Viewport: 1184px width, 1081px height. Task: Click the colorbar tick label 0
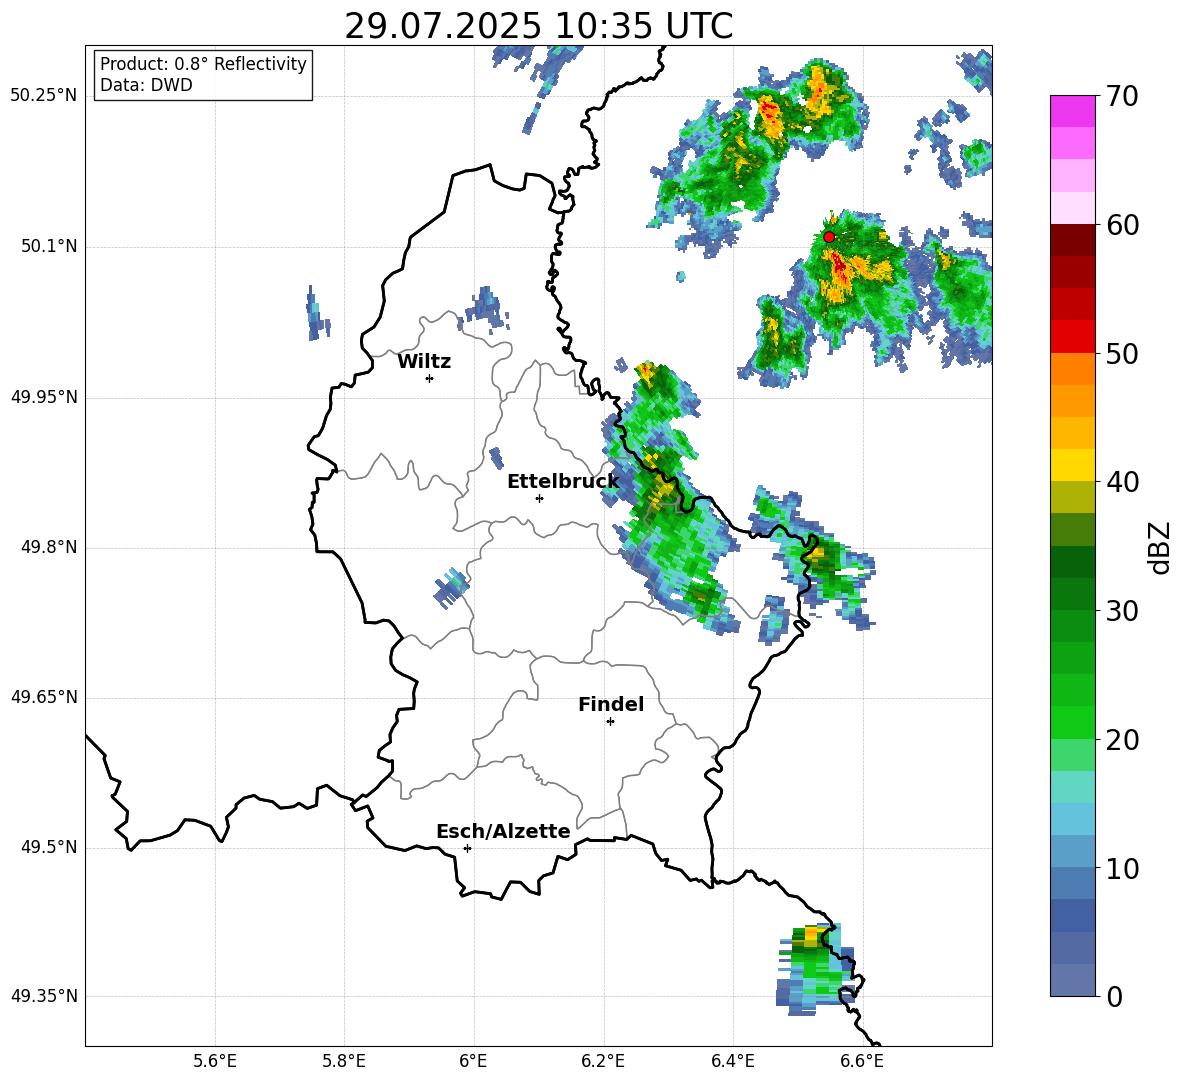(1114, 996)
